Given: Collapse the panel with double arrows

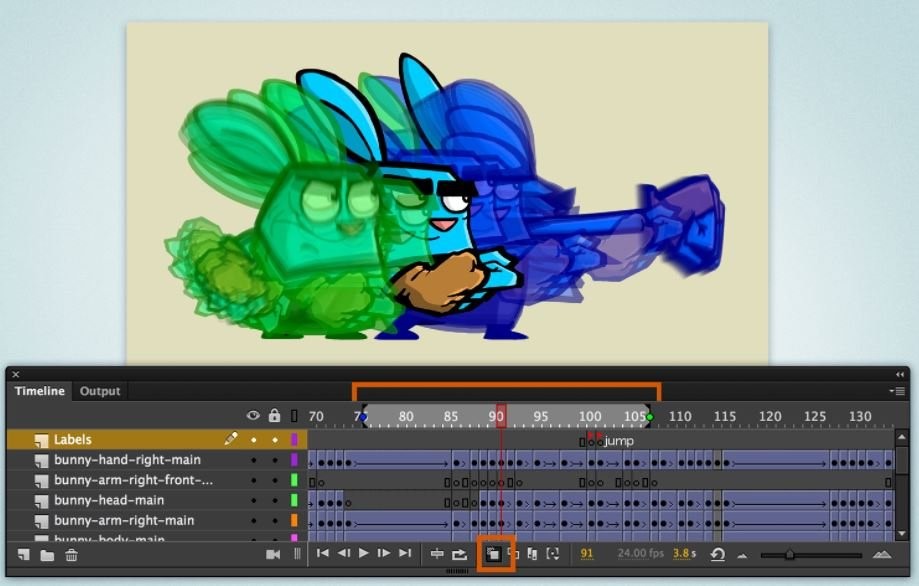Looking at the screenshot, I should coord(900,374).
